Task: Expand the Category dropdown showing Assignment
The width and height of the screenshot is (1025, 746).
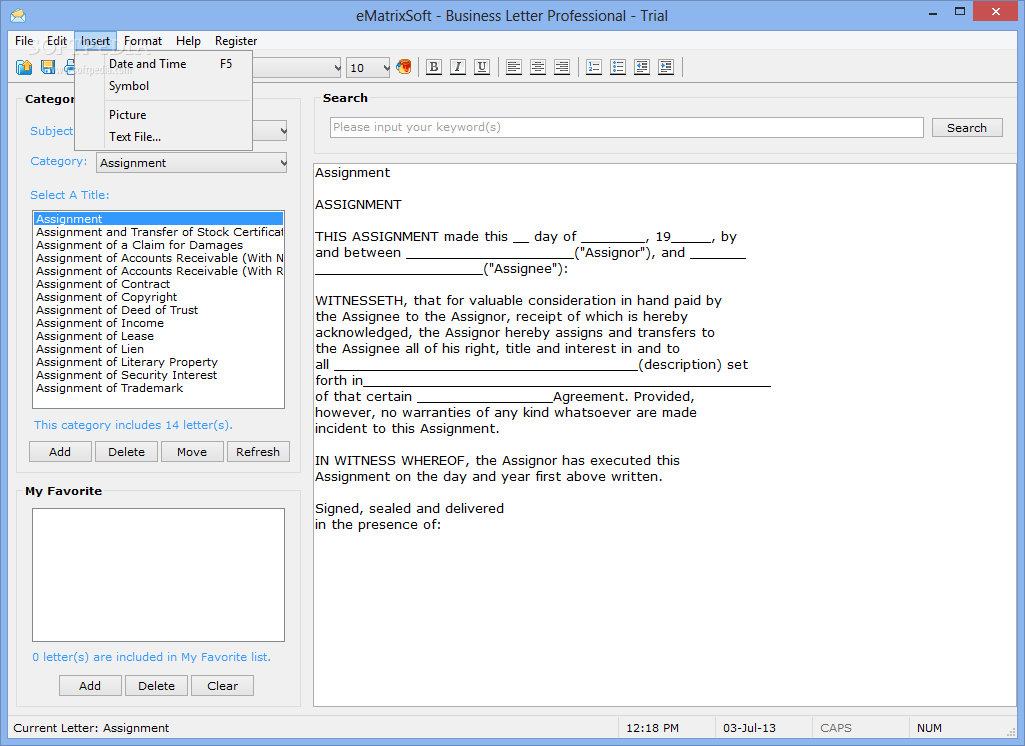Action: 192,163
